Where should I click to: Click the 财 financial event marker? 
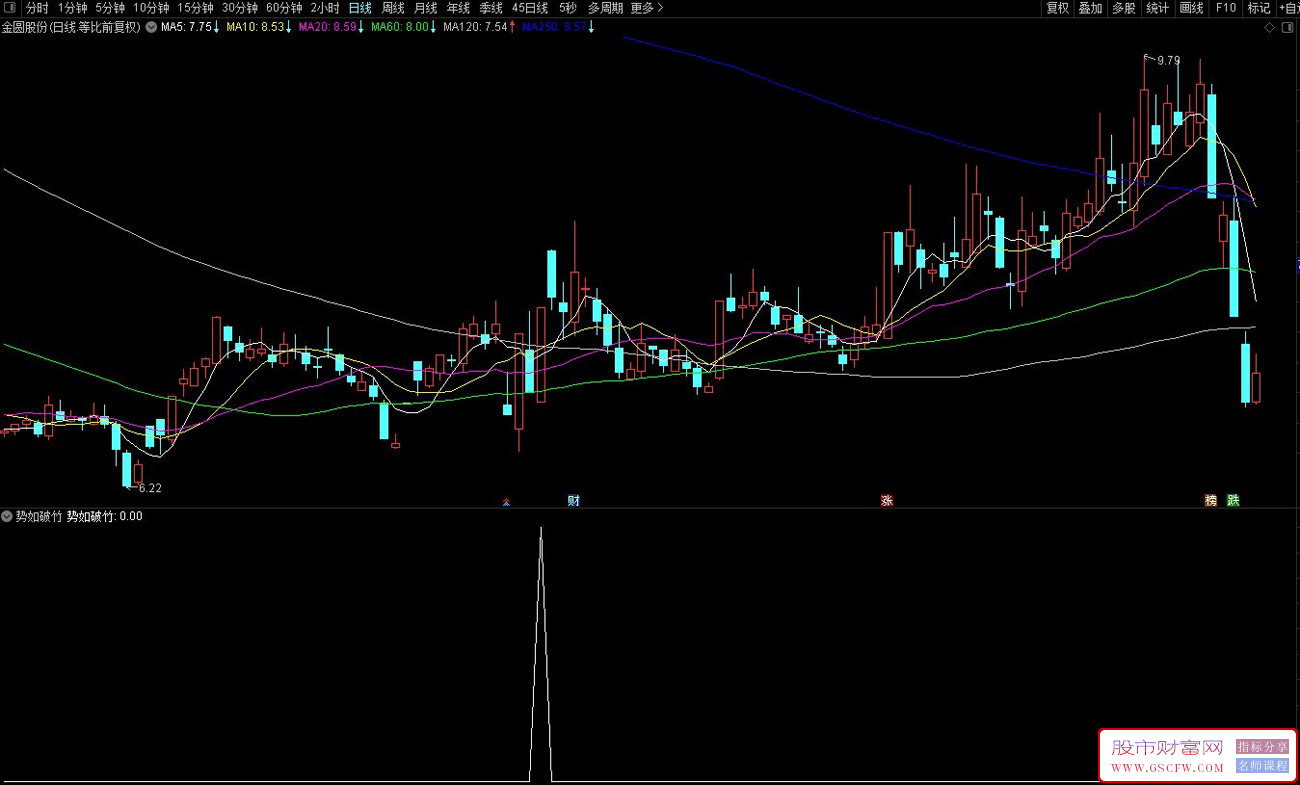(x=573, y=501)
